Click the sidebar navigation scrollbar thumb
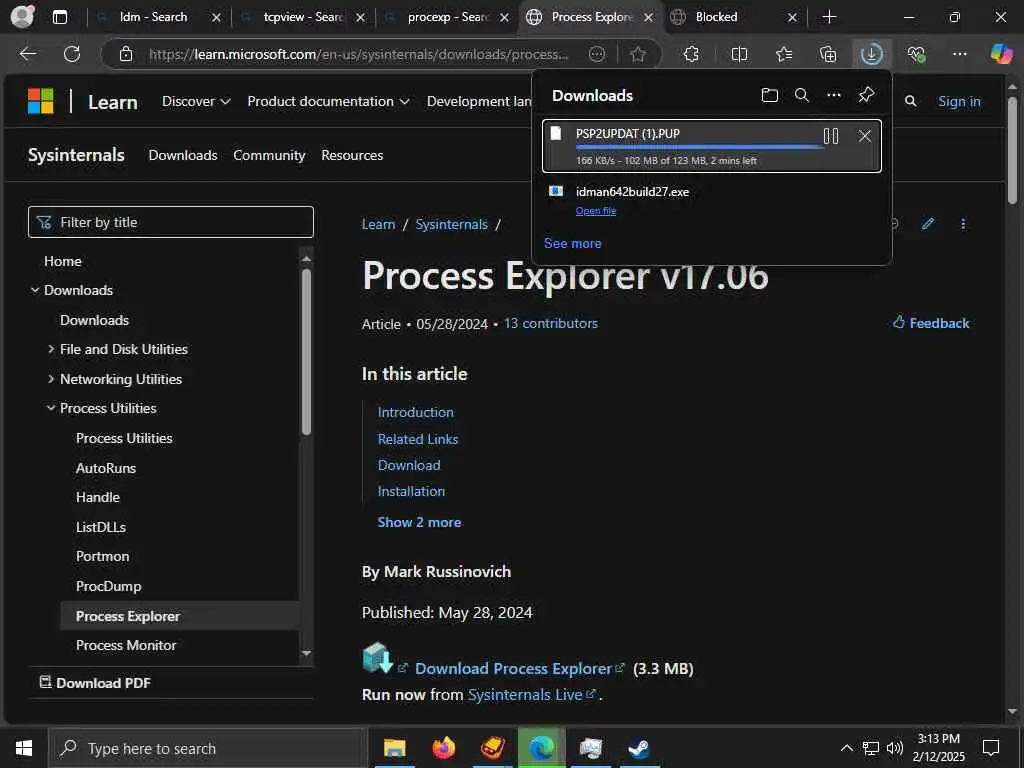Screen dimensions: 1024x768 pyautogui.click(x=306, y=351)
